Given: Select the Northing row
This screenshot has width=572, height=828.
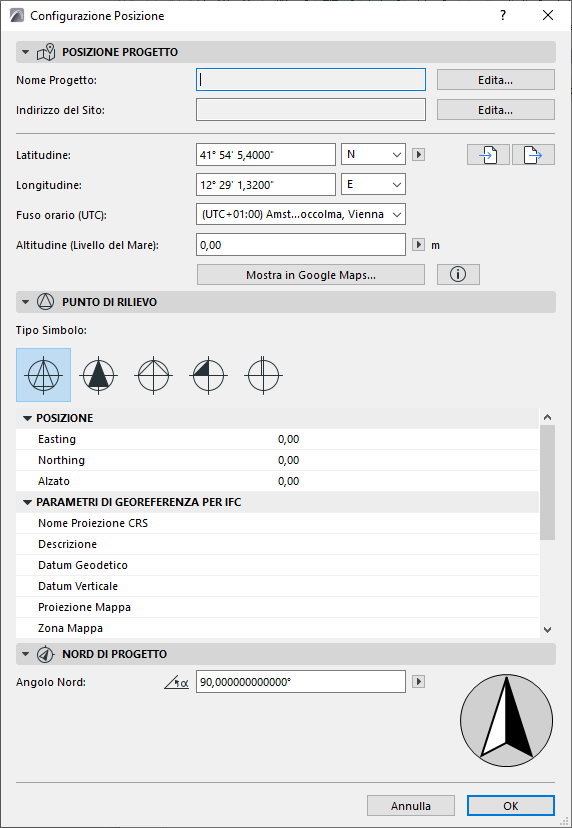Looking at the screenshot, I should 277,460.
